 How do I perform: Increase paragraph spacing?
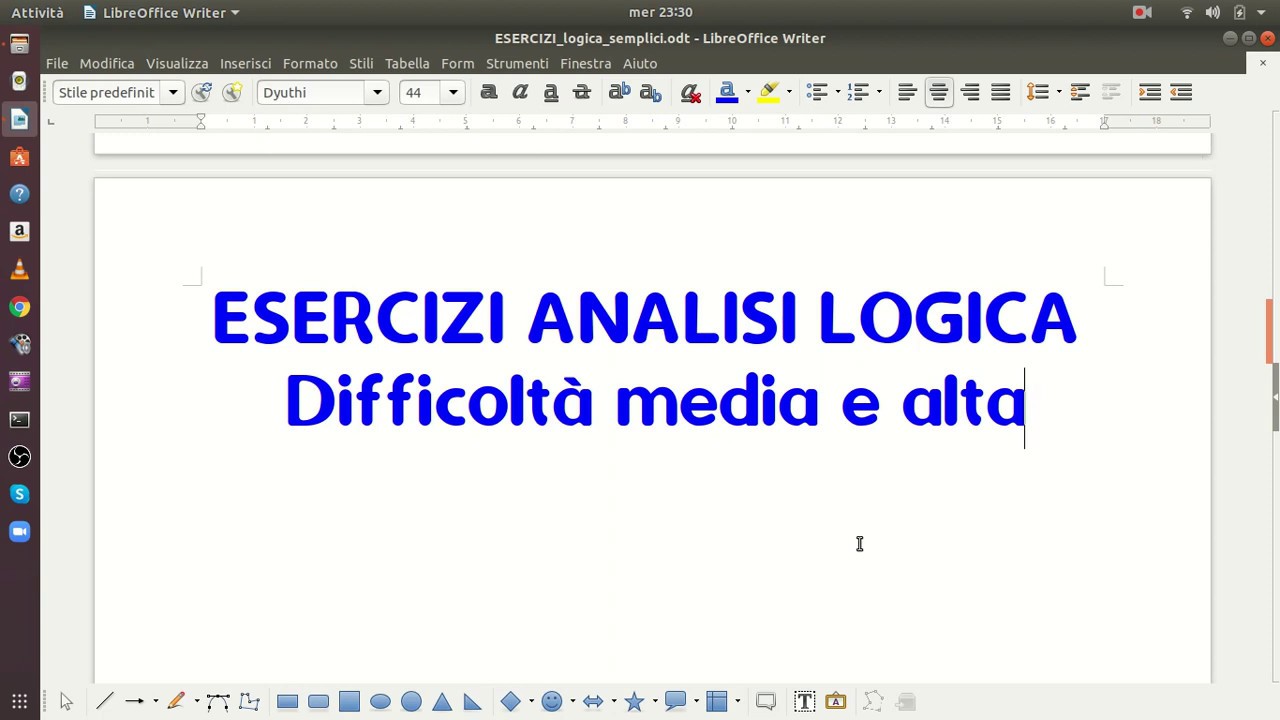[x=1080, y=92]
